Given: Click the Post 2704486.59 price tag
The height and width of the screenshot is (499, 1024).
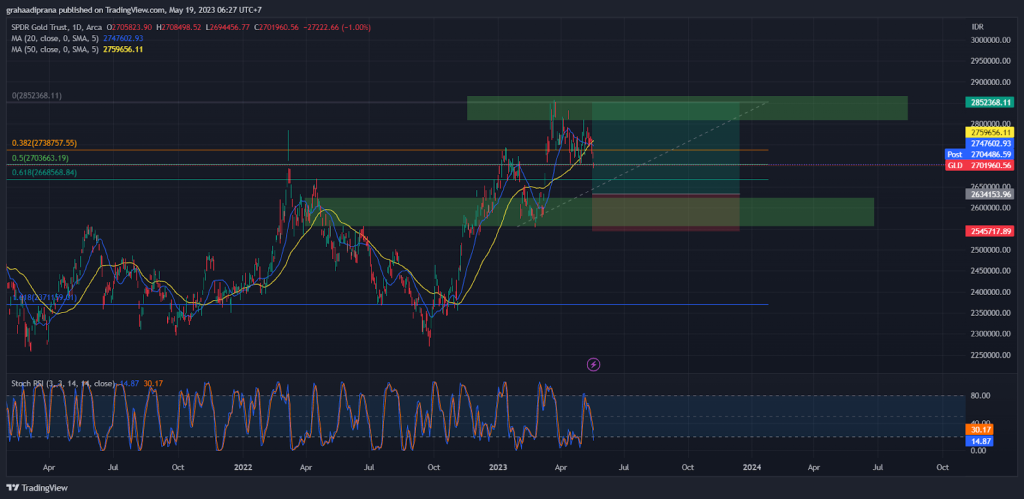Looking at the screenshot, I should (980, 154).
